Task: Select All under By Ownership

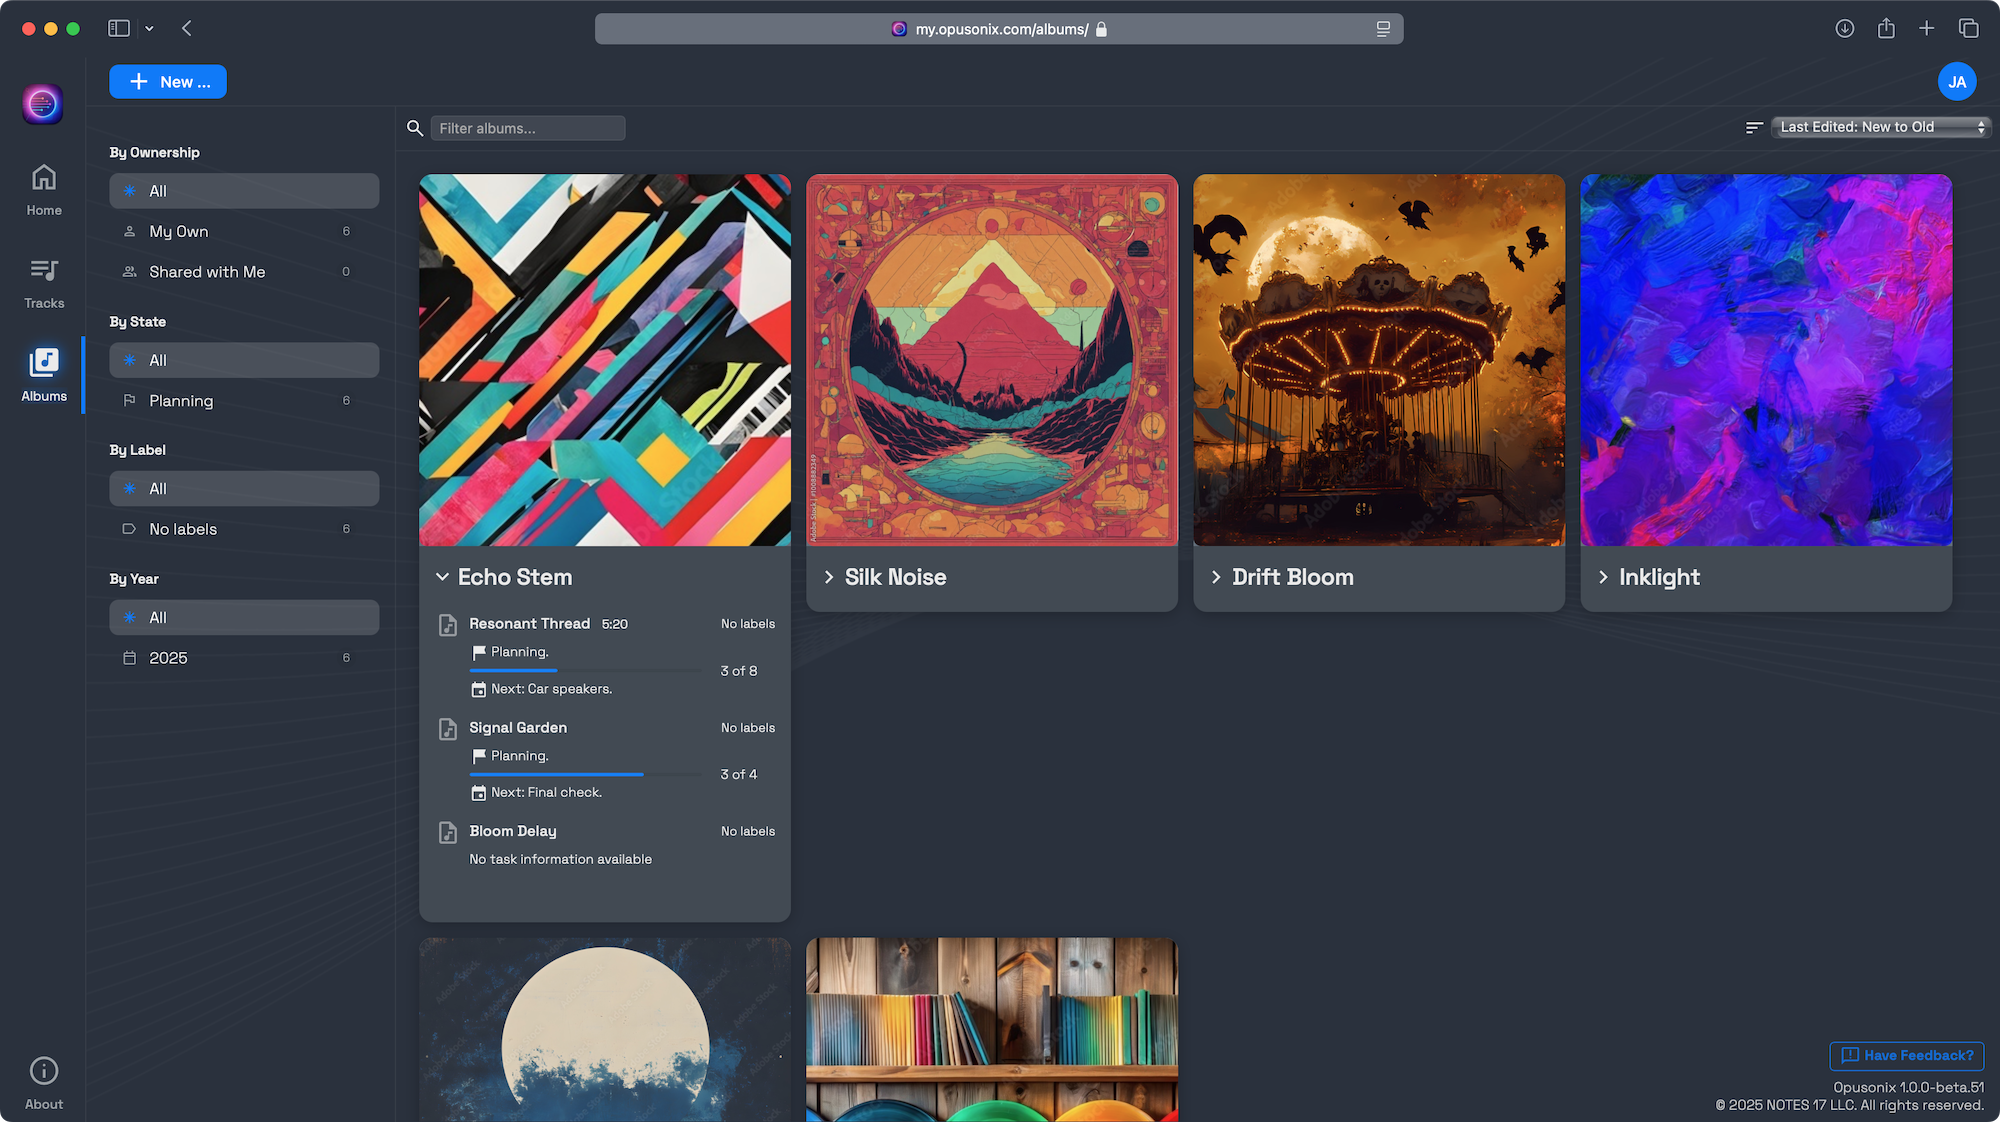Action: click(244, 191)
